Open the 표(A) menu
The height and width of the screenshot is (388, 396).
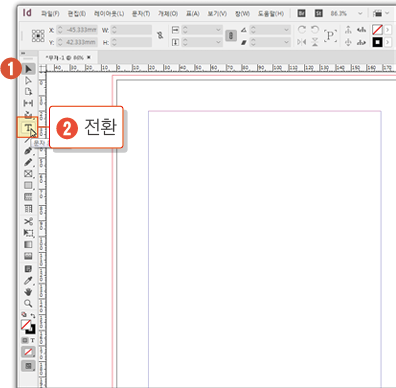click(193, 14)
